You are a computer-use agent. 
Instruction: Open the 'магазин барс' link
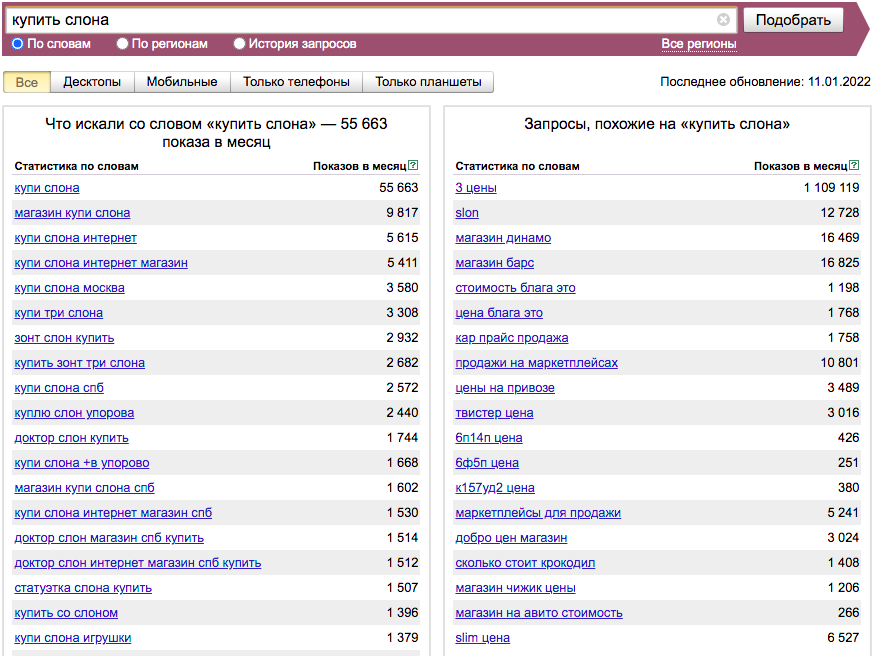(x=494, y=263)
